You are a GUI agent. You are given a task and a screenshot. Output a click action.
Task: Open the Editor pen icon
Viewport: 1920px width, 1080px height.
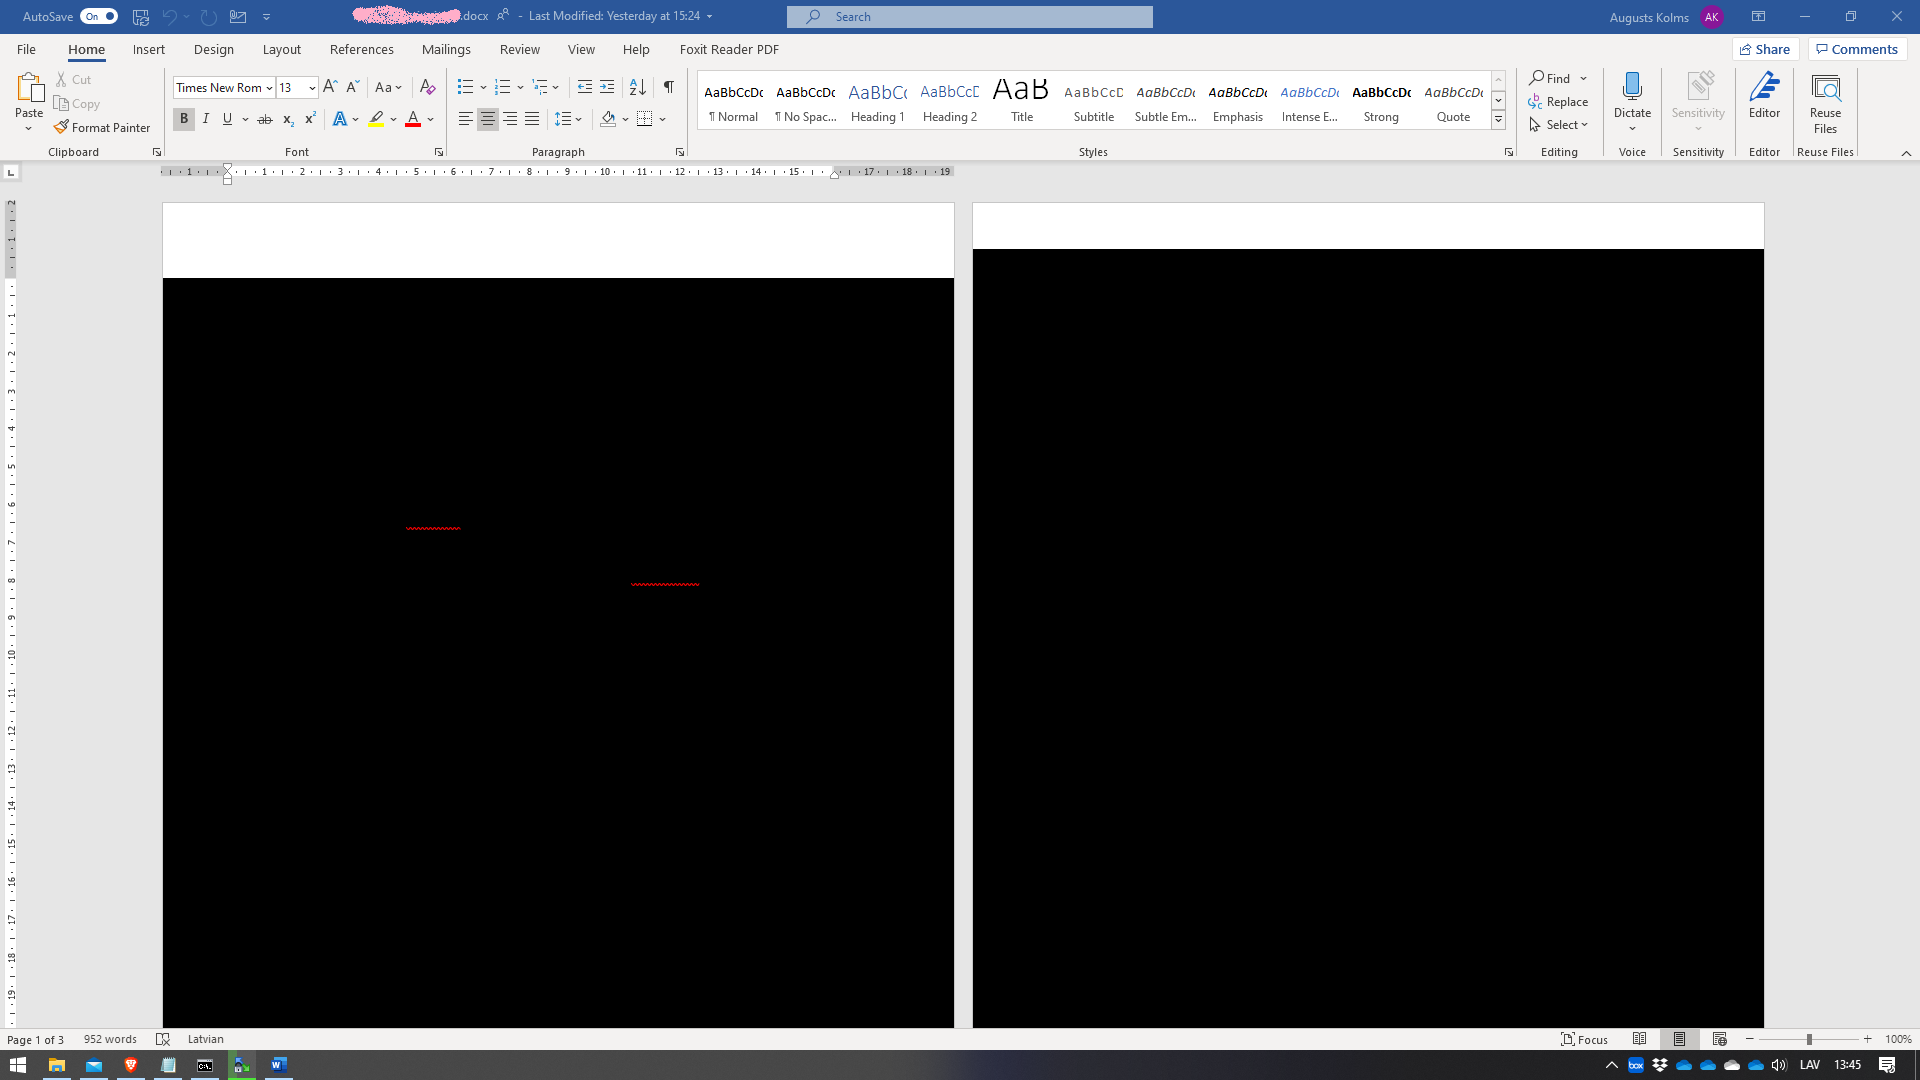[x=1764, y=88]
